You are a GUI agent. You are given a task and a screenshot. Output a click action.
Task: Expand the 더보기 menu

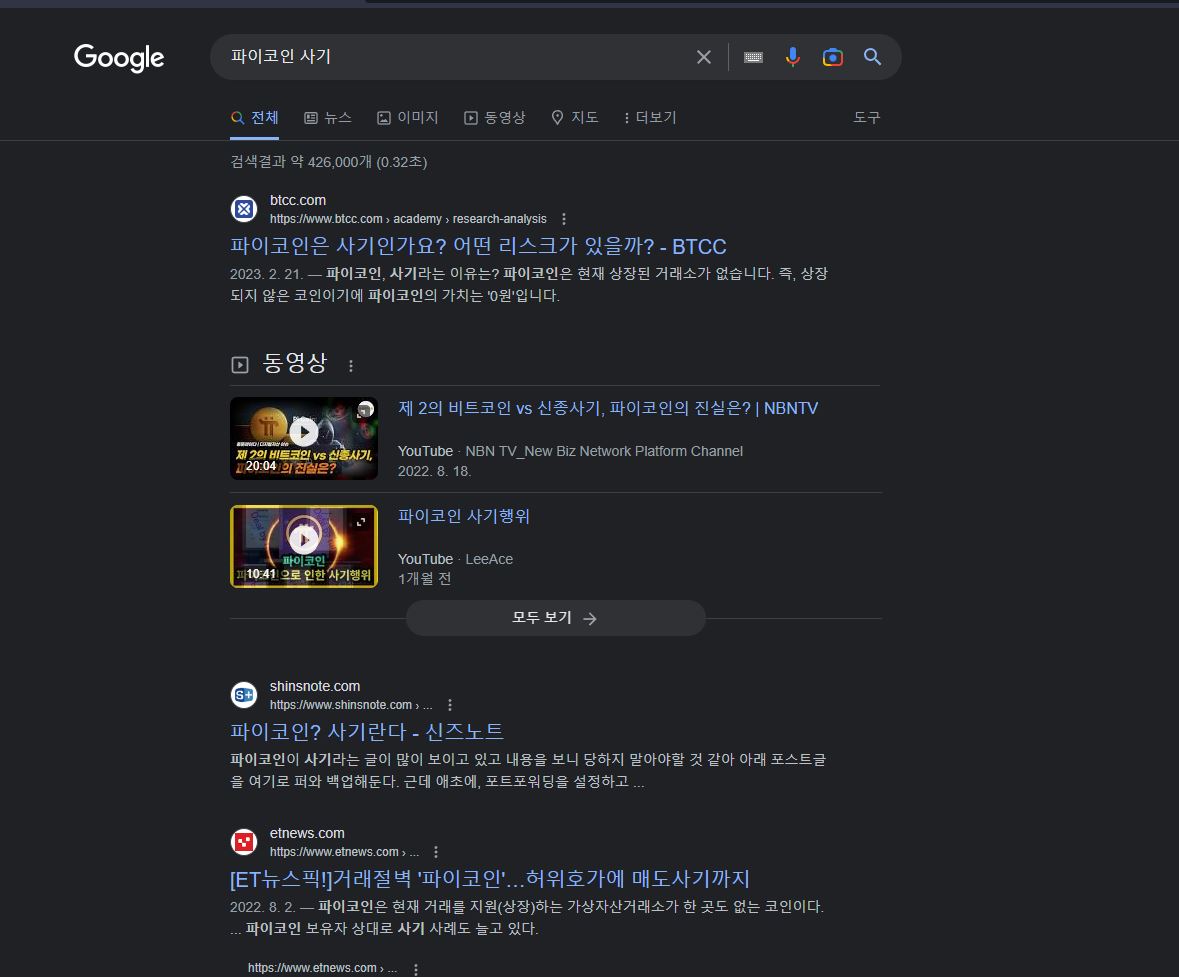(x=650, y=117)
